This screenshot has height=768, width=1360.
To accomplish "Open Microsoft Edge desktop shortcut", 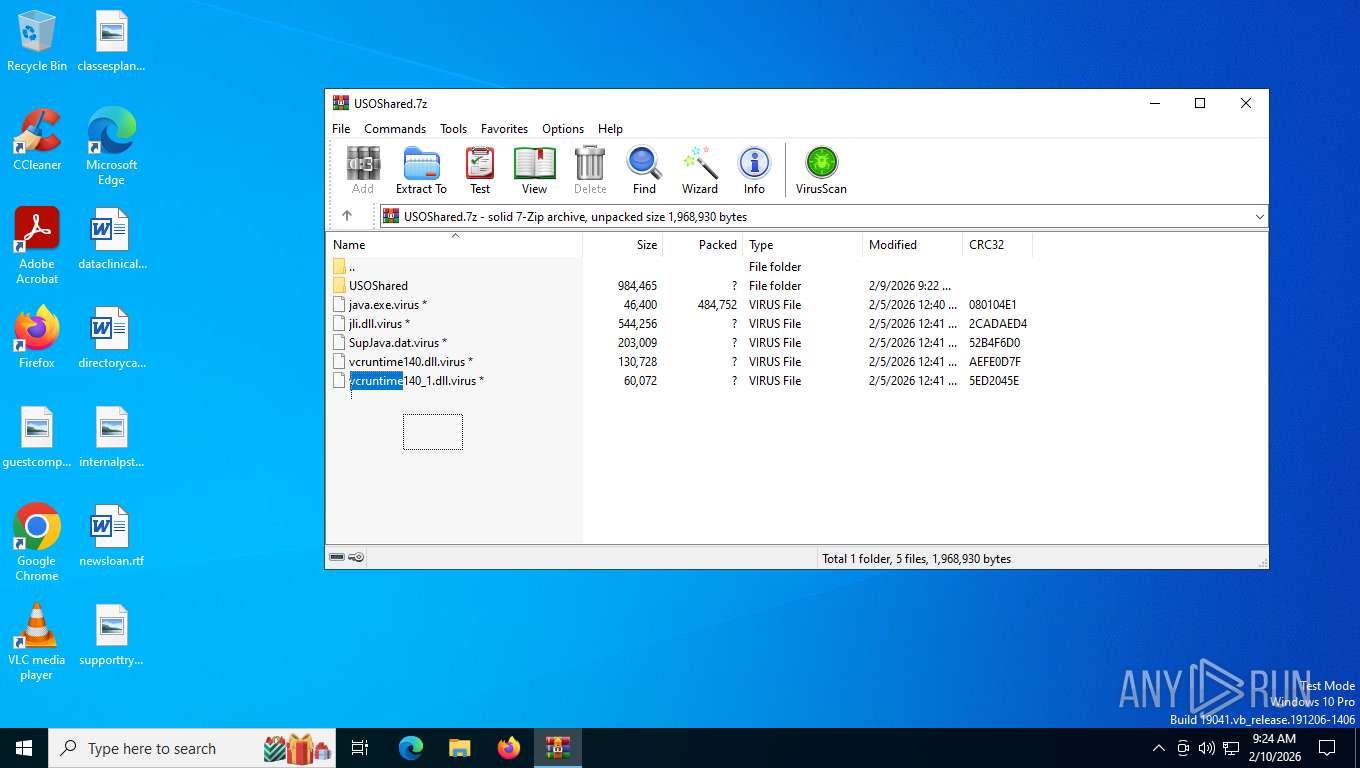I will point(111,147).
